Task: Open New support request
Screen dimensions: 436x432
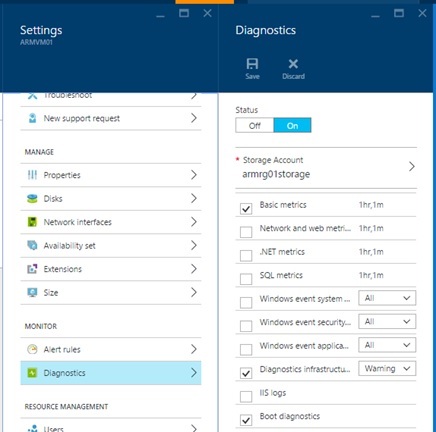Action: coord(111,118)
